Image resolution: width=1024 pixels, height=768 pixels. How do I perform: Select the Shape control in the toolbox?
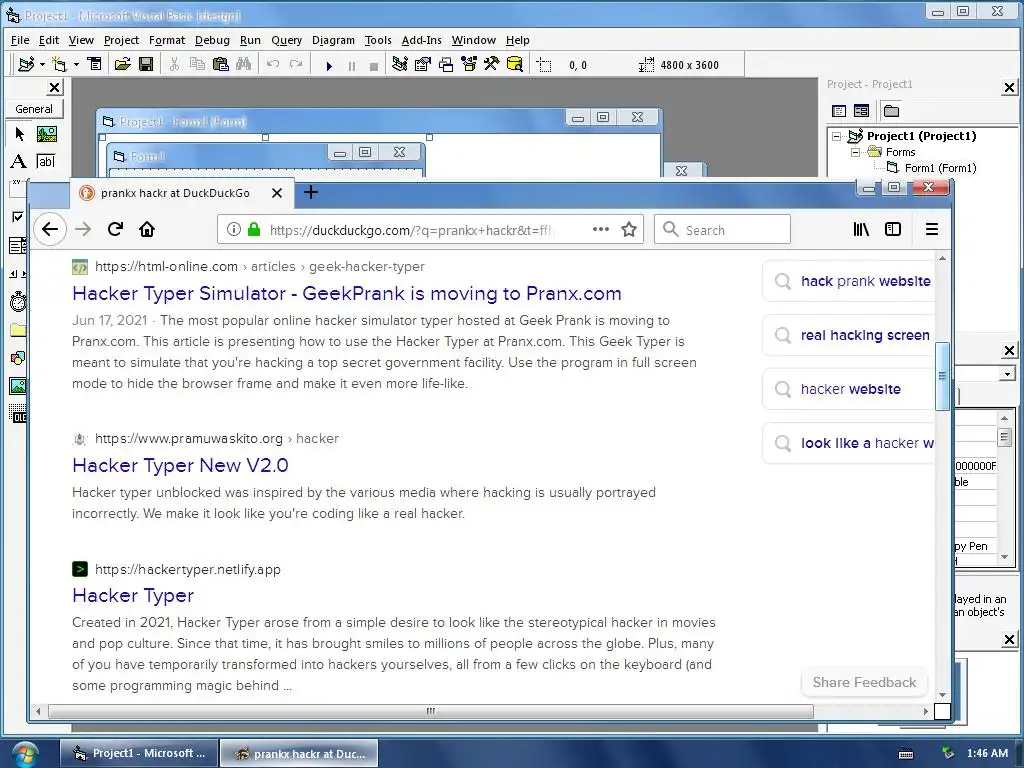[x=18, y=357]
